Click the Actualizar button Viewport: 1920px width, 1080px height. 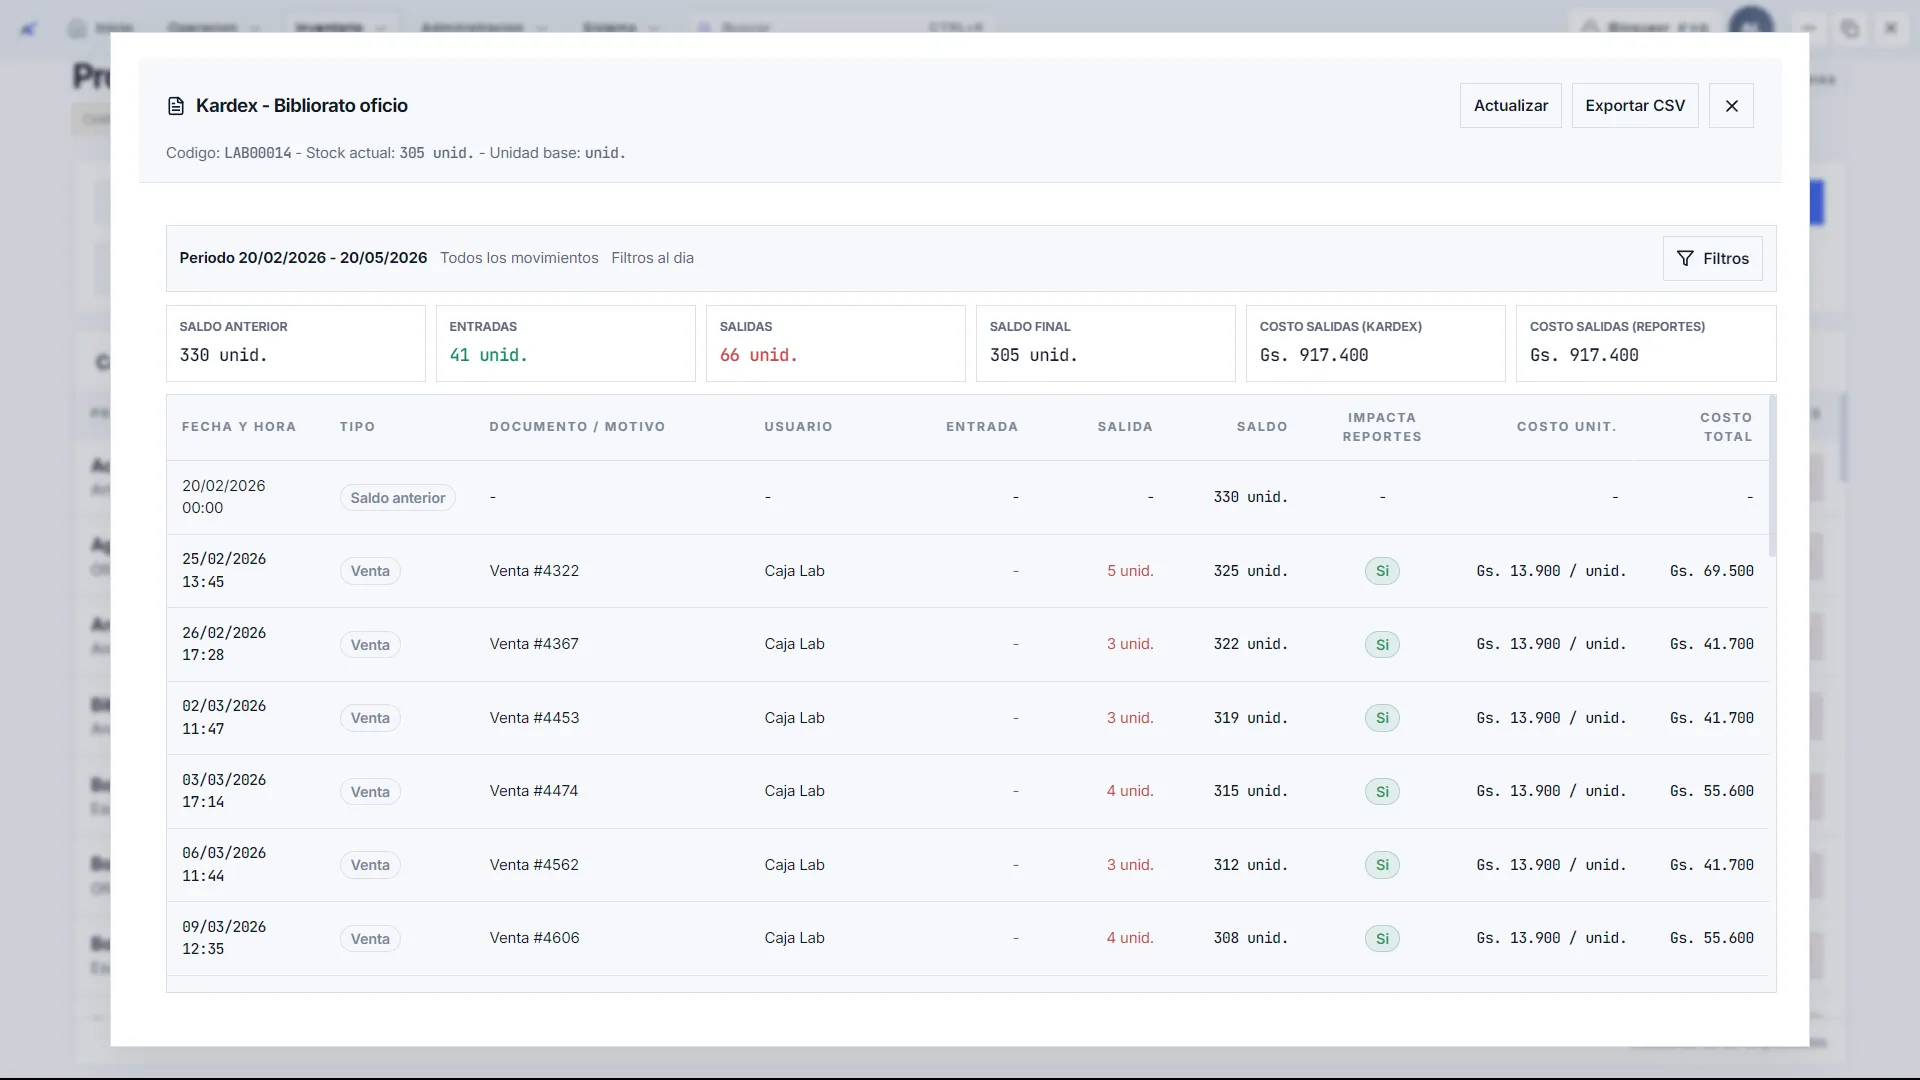(1510, 105)
